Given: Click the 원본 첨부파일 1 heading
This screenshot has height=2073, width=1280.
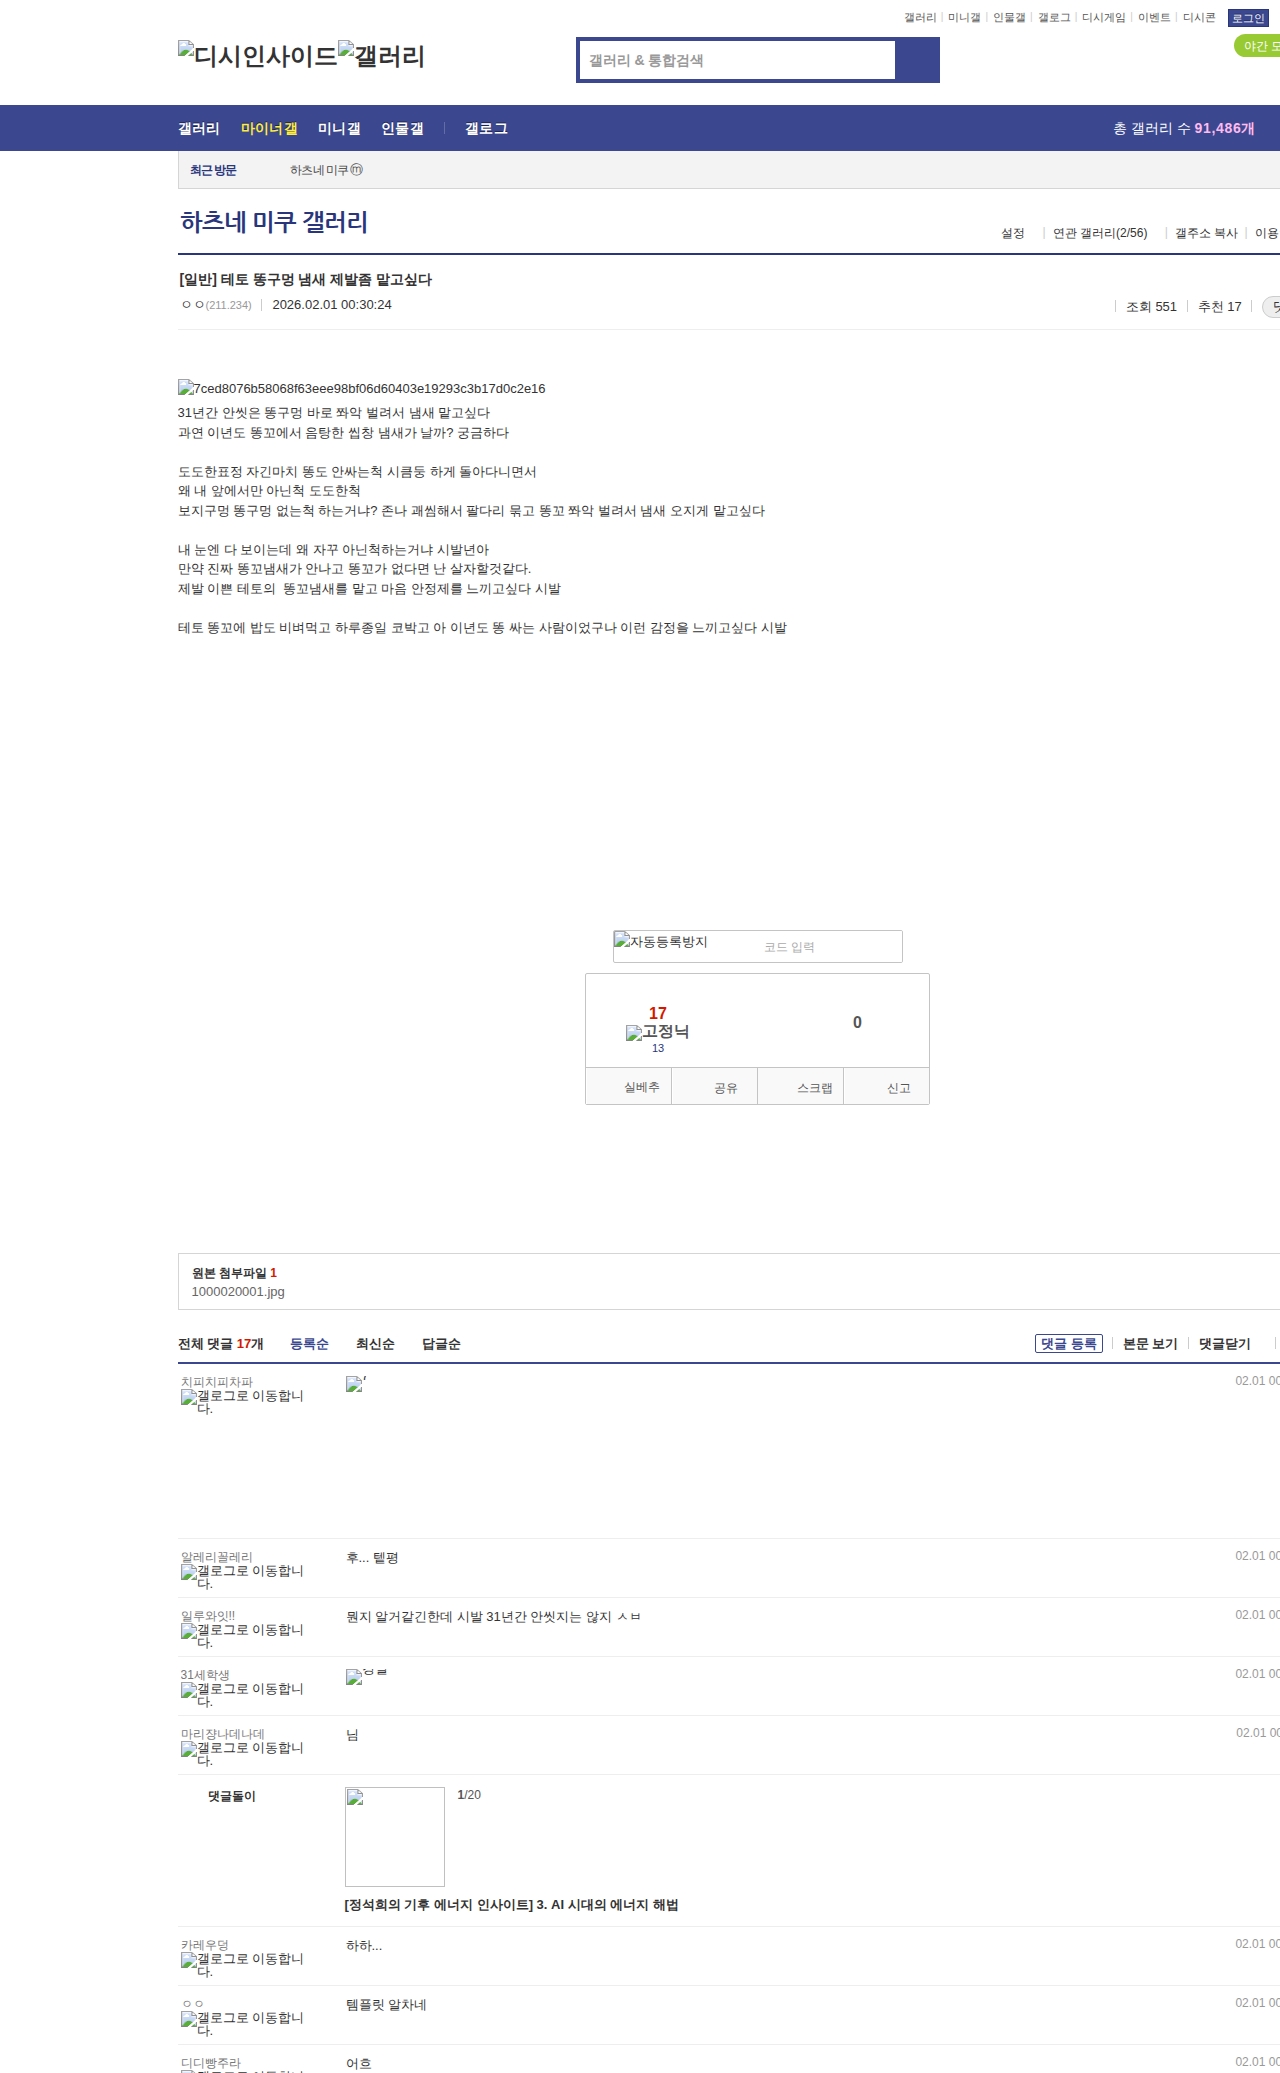Looking at the screenshot, I should 234,1273.
